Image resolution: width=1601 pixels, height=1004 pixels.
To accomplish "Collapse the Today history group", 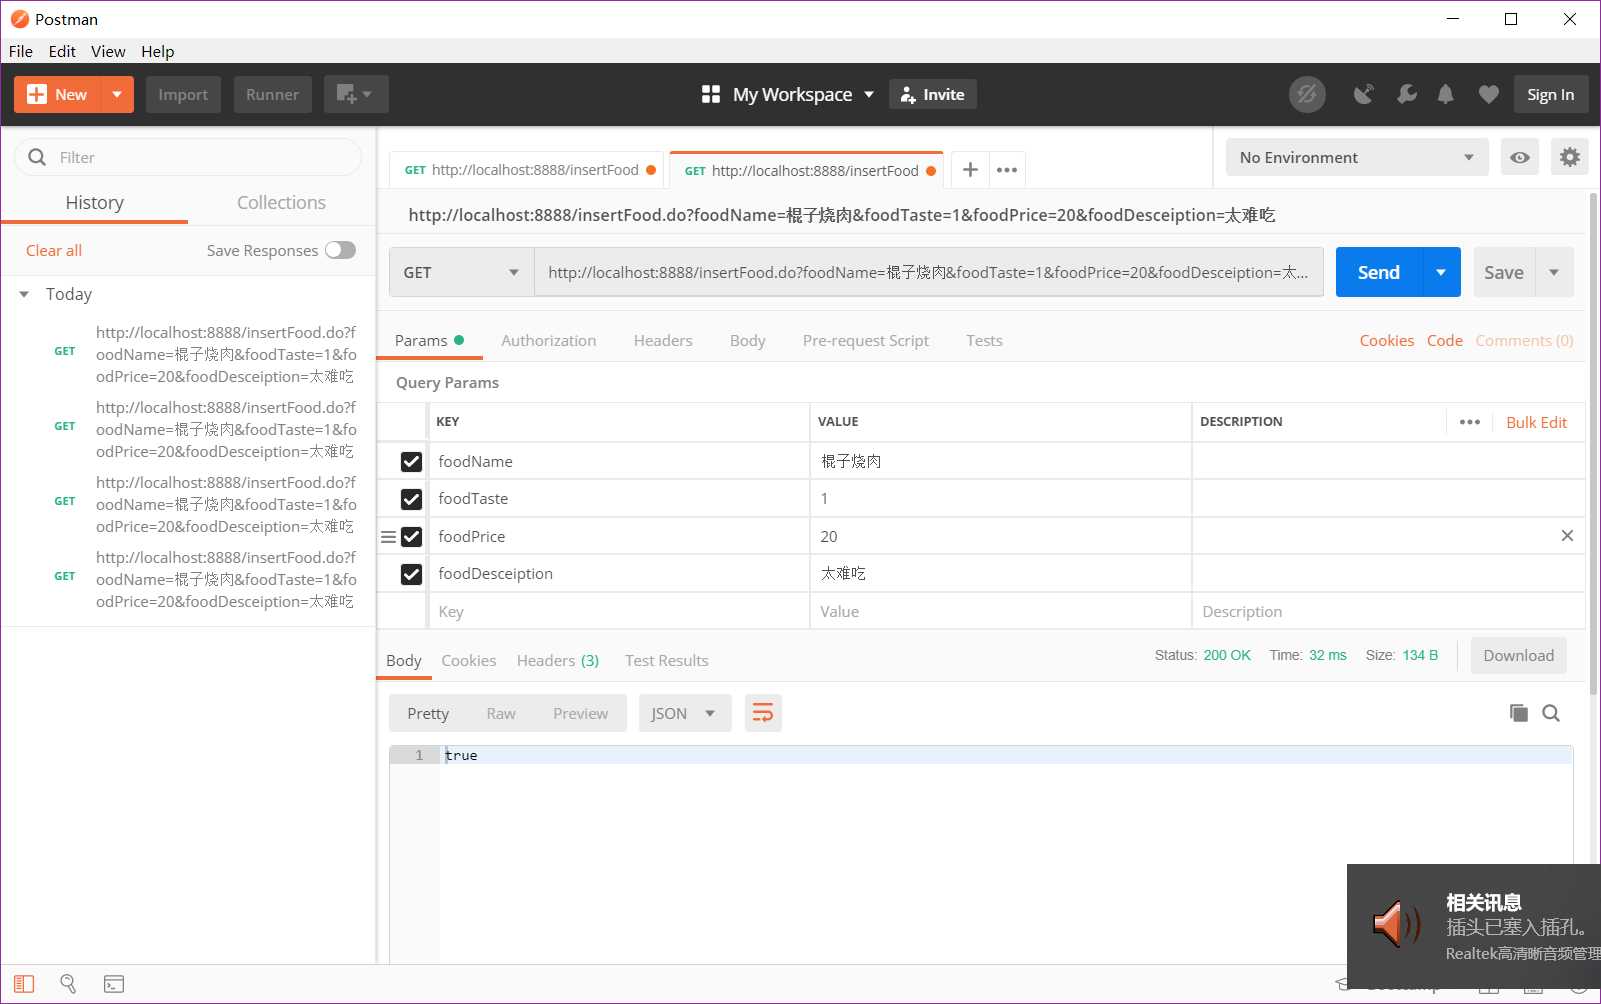I will point(24,294).
